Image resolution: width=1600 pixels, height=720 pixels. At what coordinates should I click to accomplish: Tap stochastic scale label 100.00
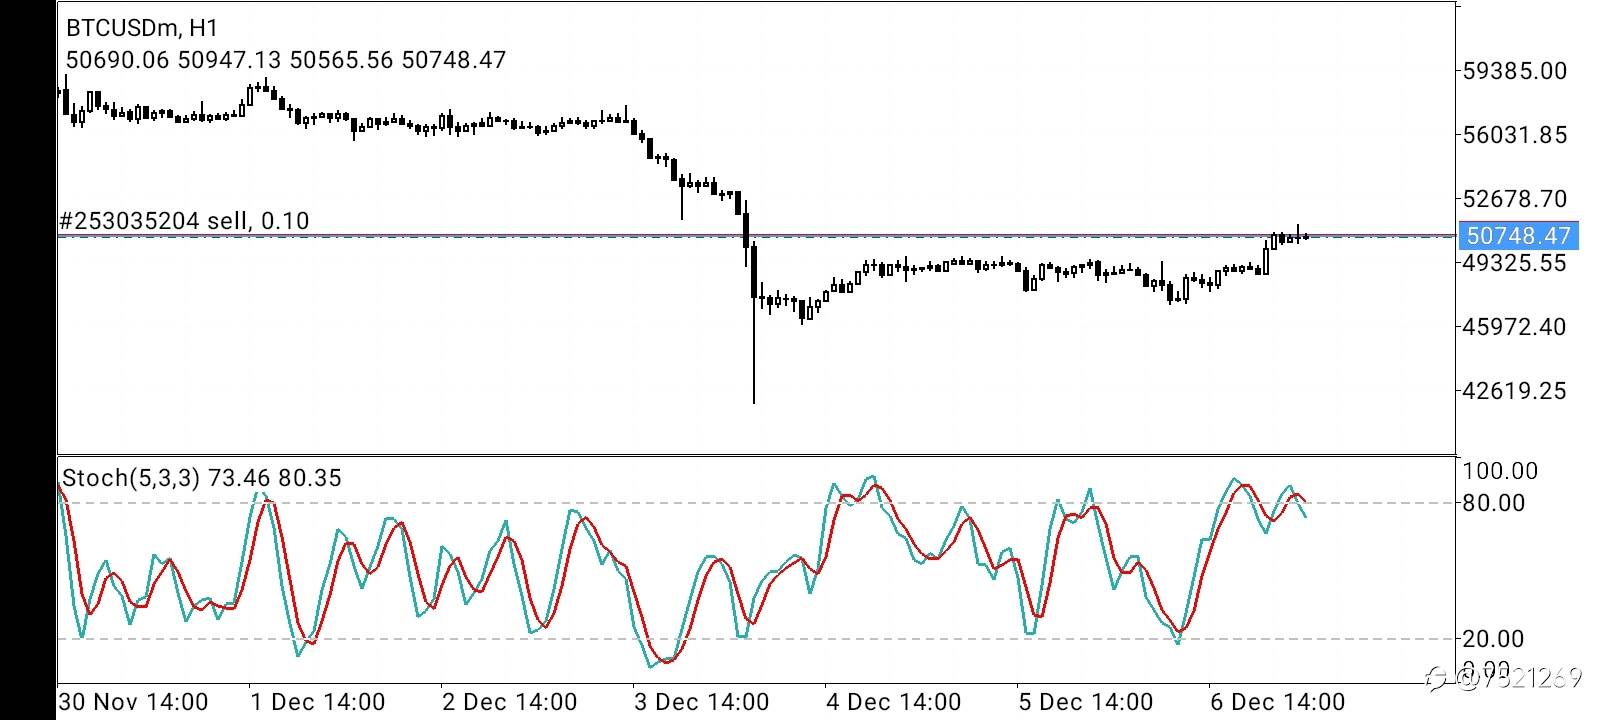[x=1500, y=471]
